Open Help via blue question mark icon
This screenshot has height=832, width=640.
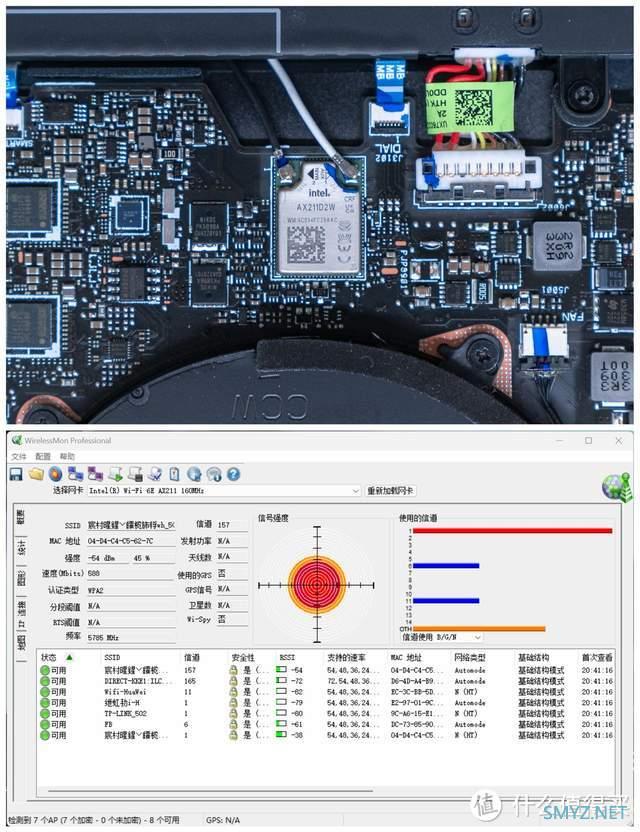click(233, 474)
